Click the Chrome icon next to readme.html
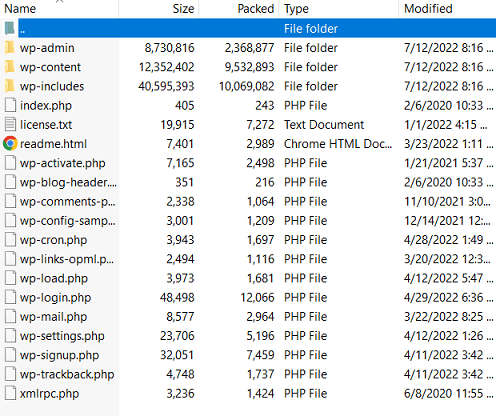The height and width of the screenshot is (416, 496). pos(10,144)
